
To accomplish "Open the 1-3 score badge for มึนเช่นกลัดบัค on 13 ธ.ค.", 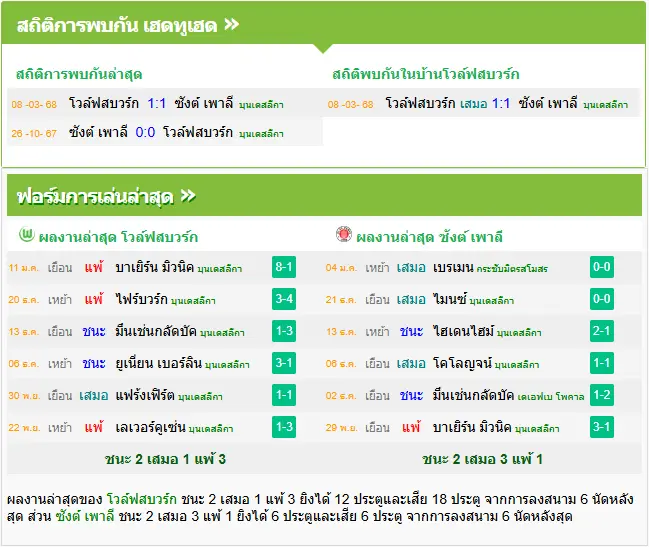I will 284,331.
